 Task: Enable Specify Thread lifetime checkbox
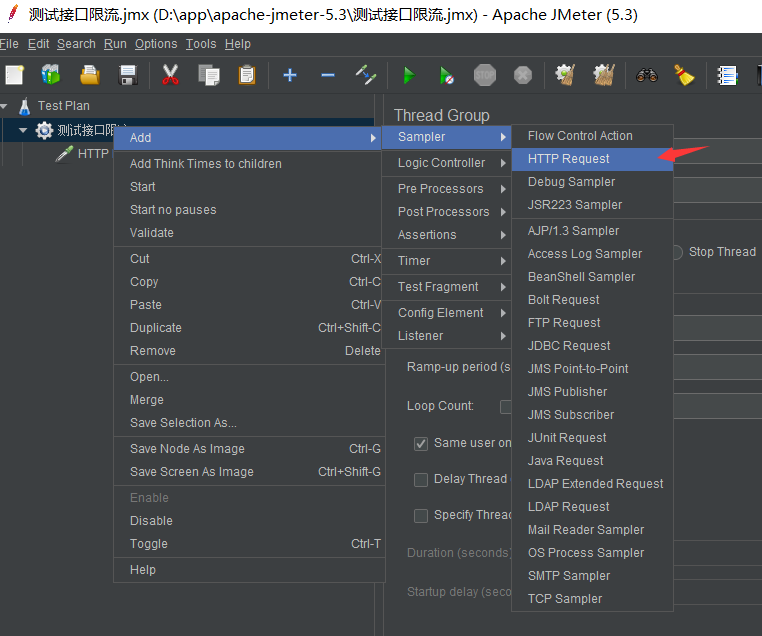[x=421, y=516]
